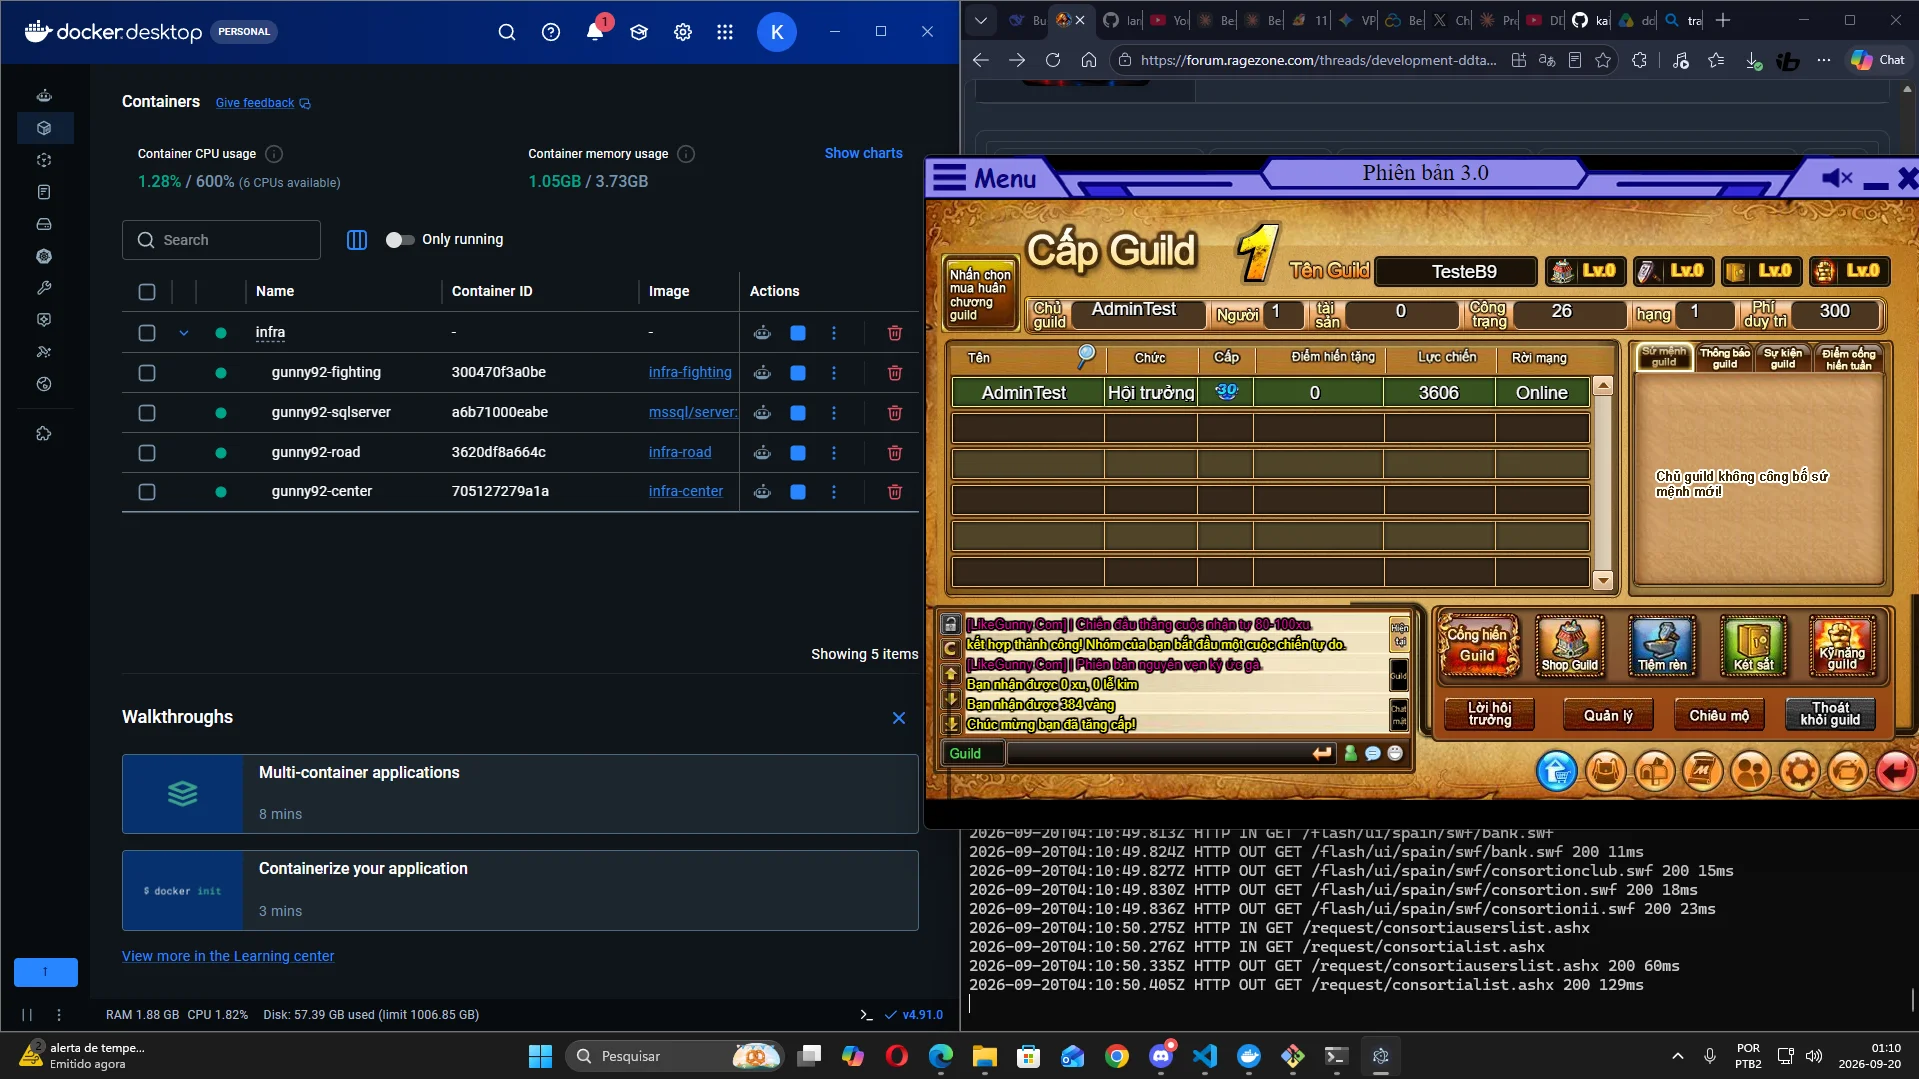Click guild member list scrollbar down arrow
1919x1079 pixels.
pos(1603,580)
